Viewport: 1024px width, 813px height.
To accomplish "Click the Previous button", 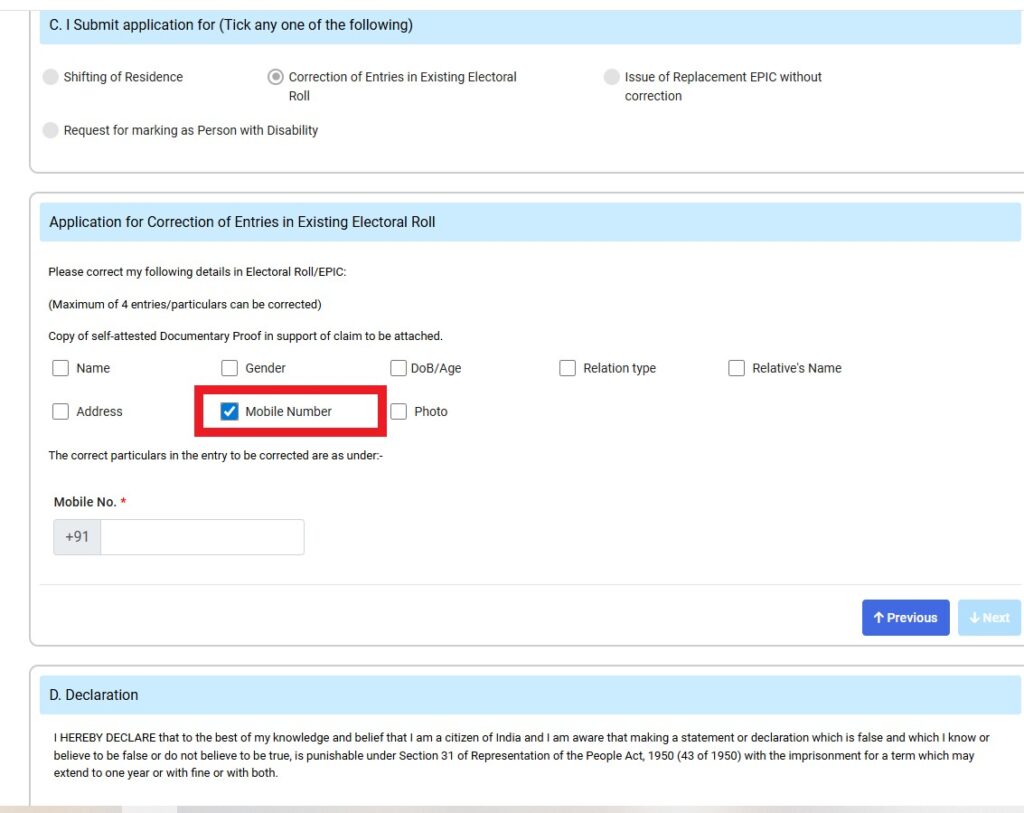I will click(x=905, y=617).
